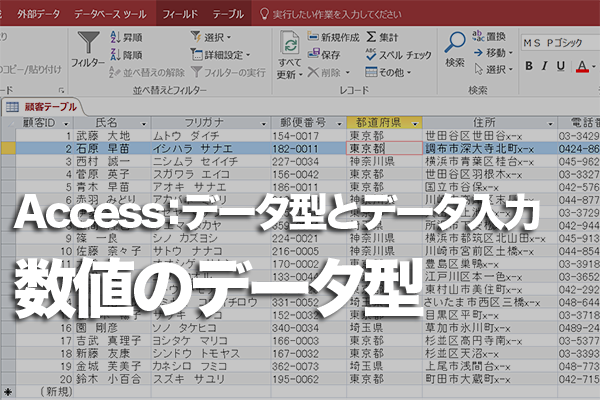The image size is (600, 400).
Task: Open the Filter funnel tool
Action: [x=88, y=49]
